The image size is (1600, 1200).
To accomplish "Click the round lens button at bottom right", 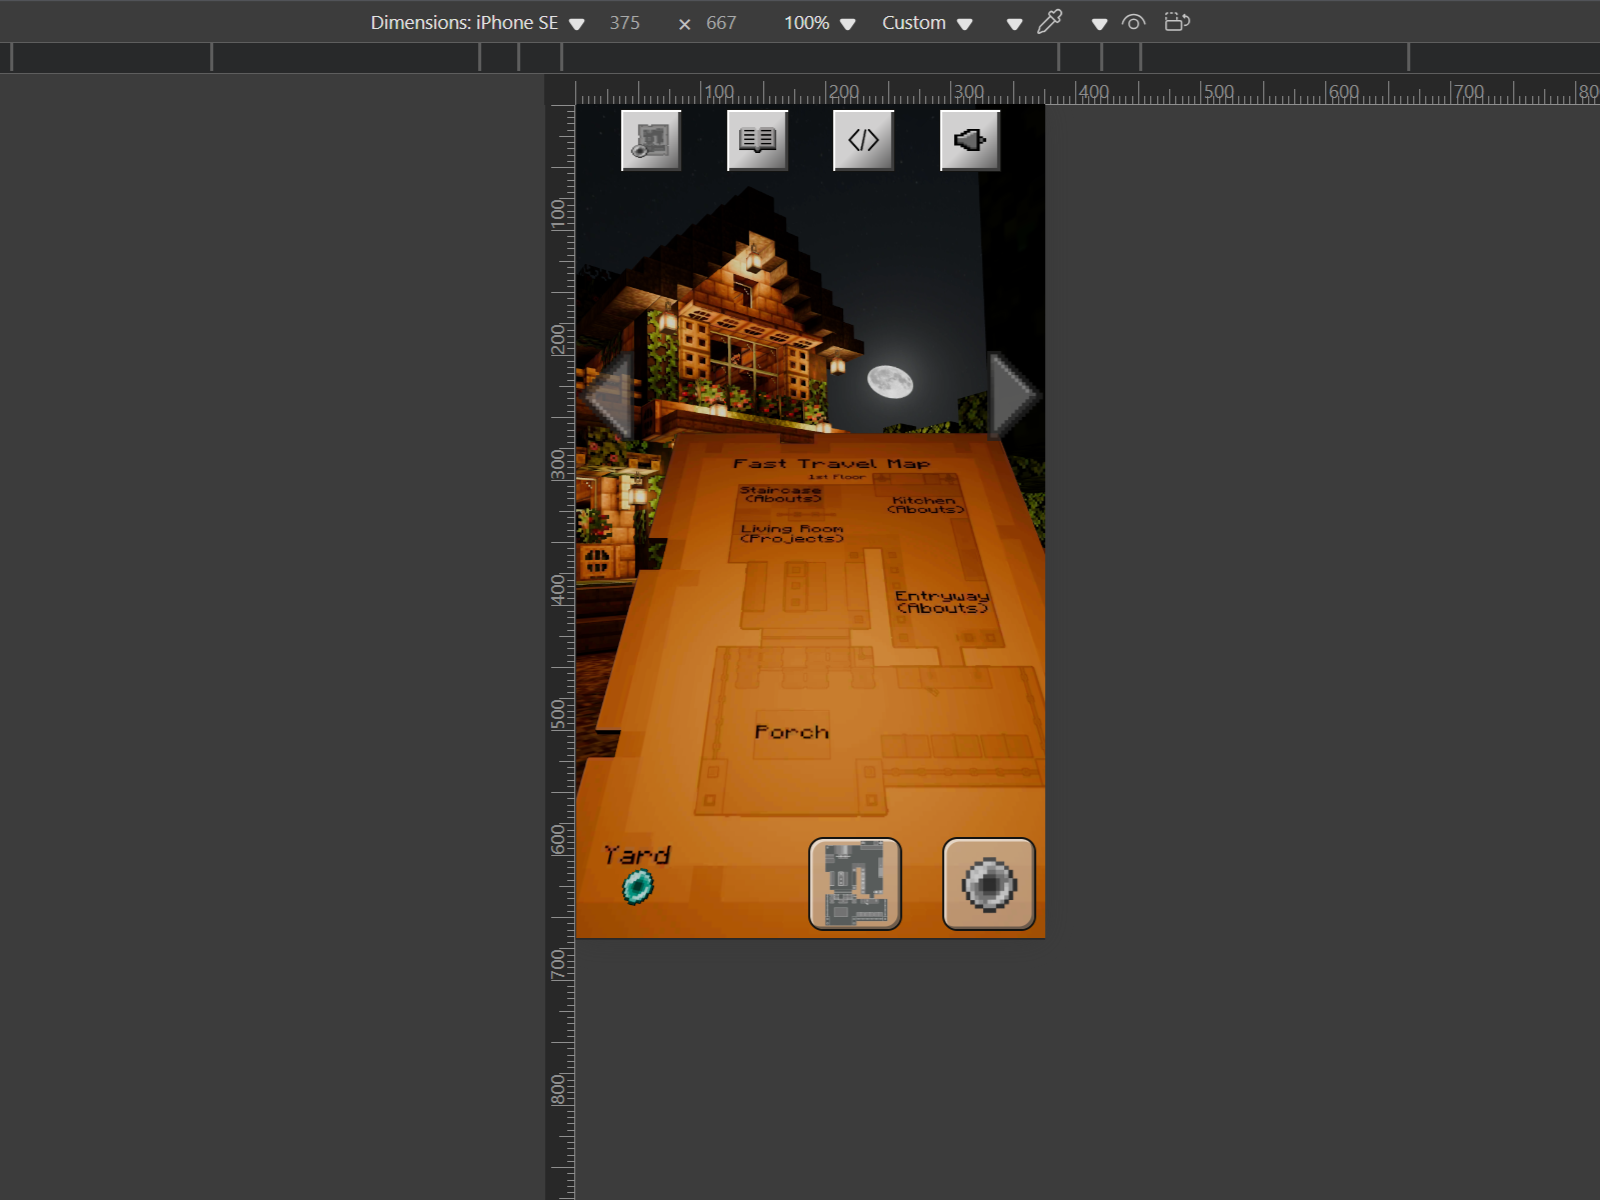I will coord(989,884).
